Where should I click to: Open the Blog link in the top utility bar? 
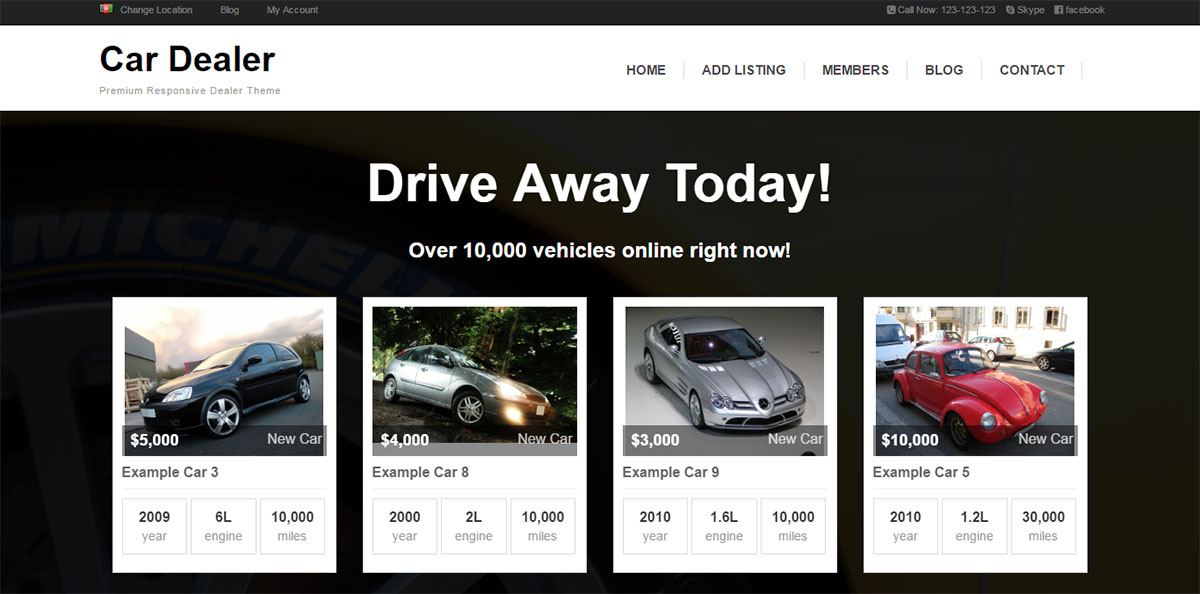[x=230, y=10]
